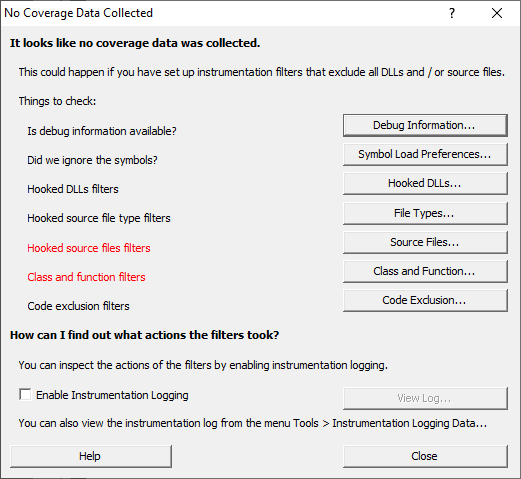521x479 pixels.
Task: Click the 'Code exclusion filters' label
Action: coord(78,306)
